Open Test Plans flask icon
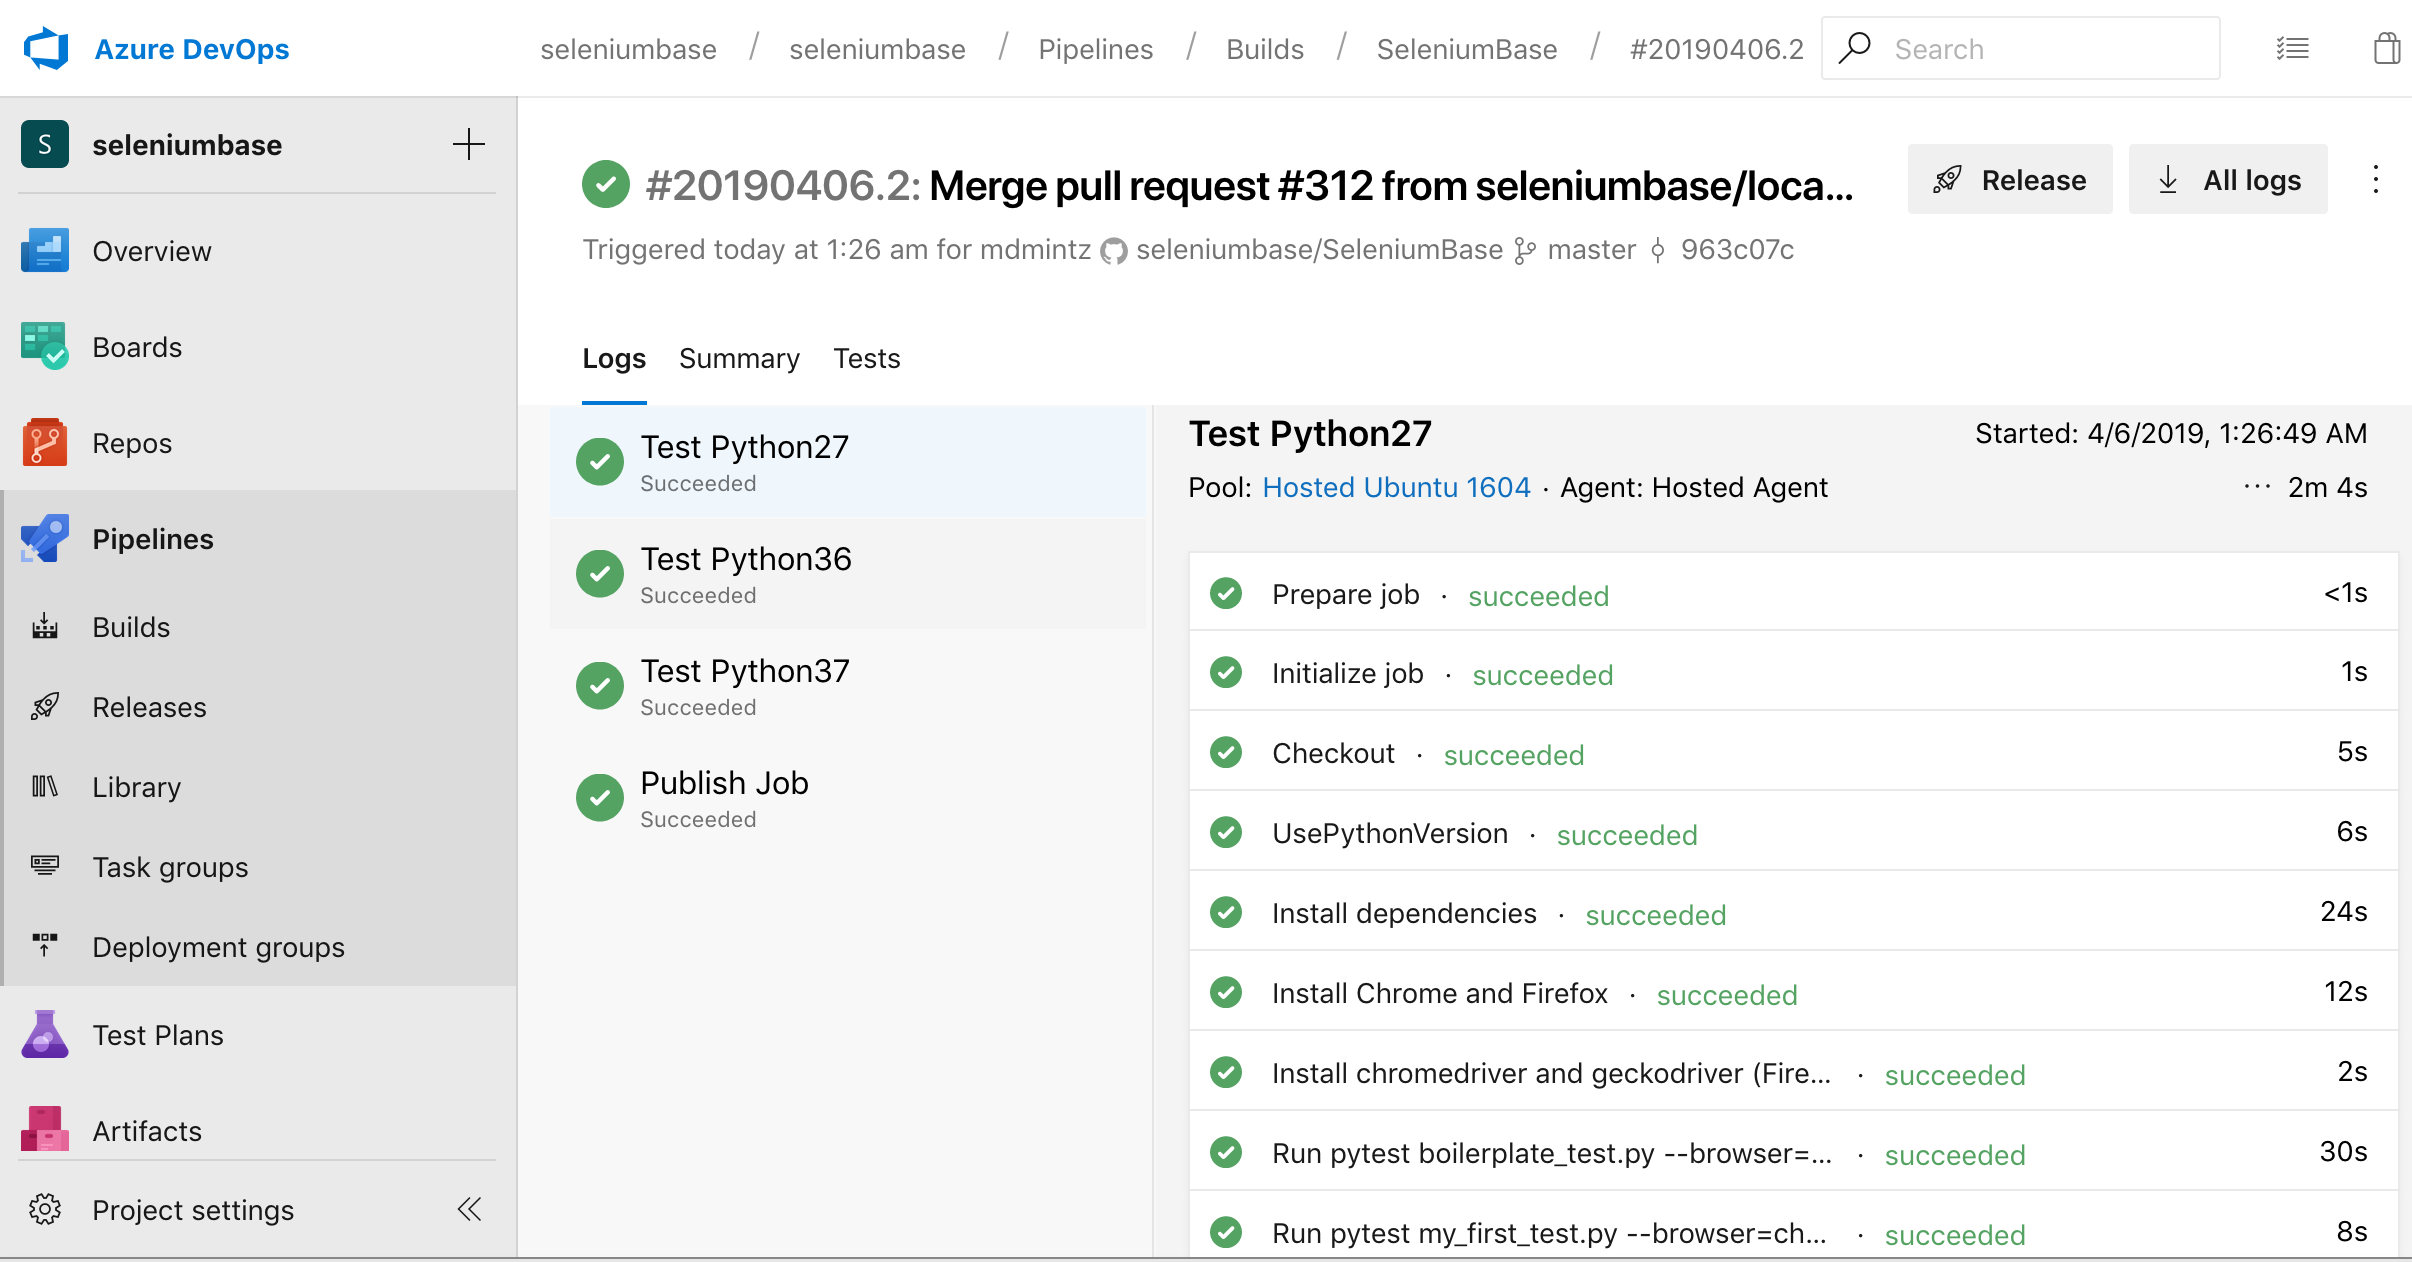Screen dimensions: 2412x1262 pyautogui.click(x=44, y=1034)
